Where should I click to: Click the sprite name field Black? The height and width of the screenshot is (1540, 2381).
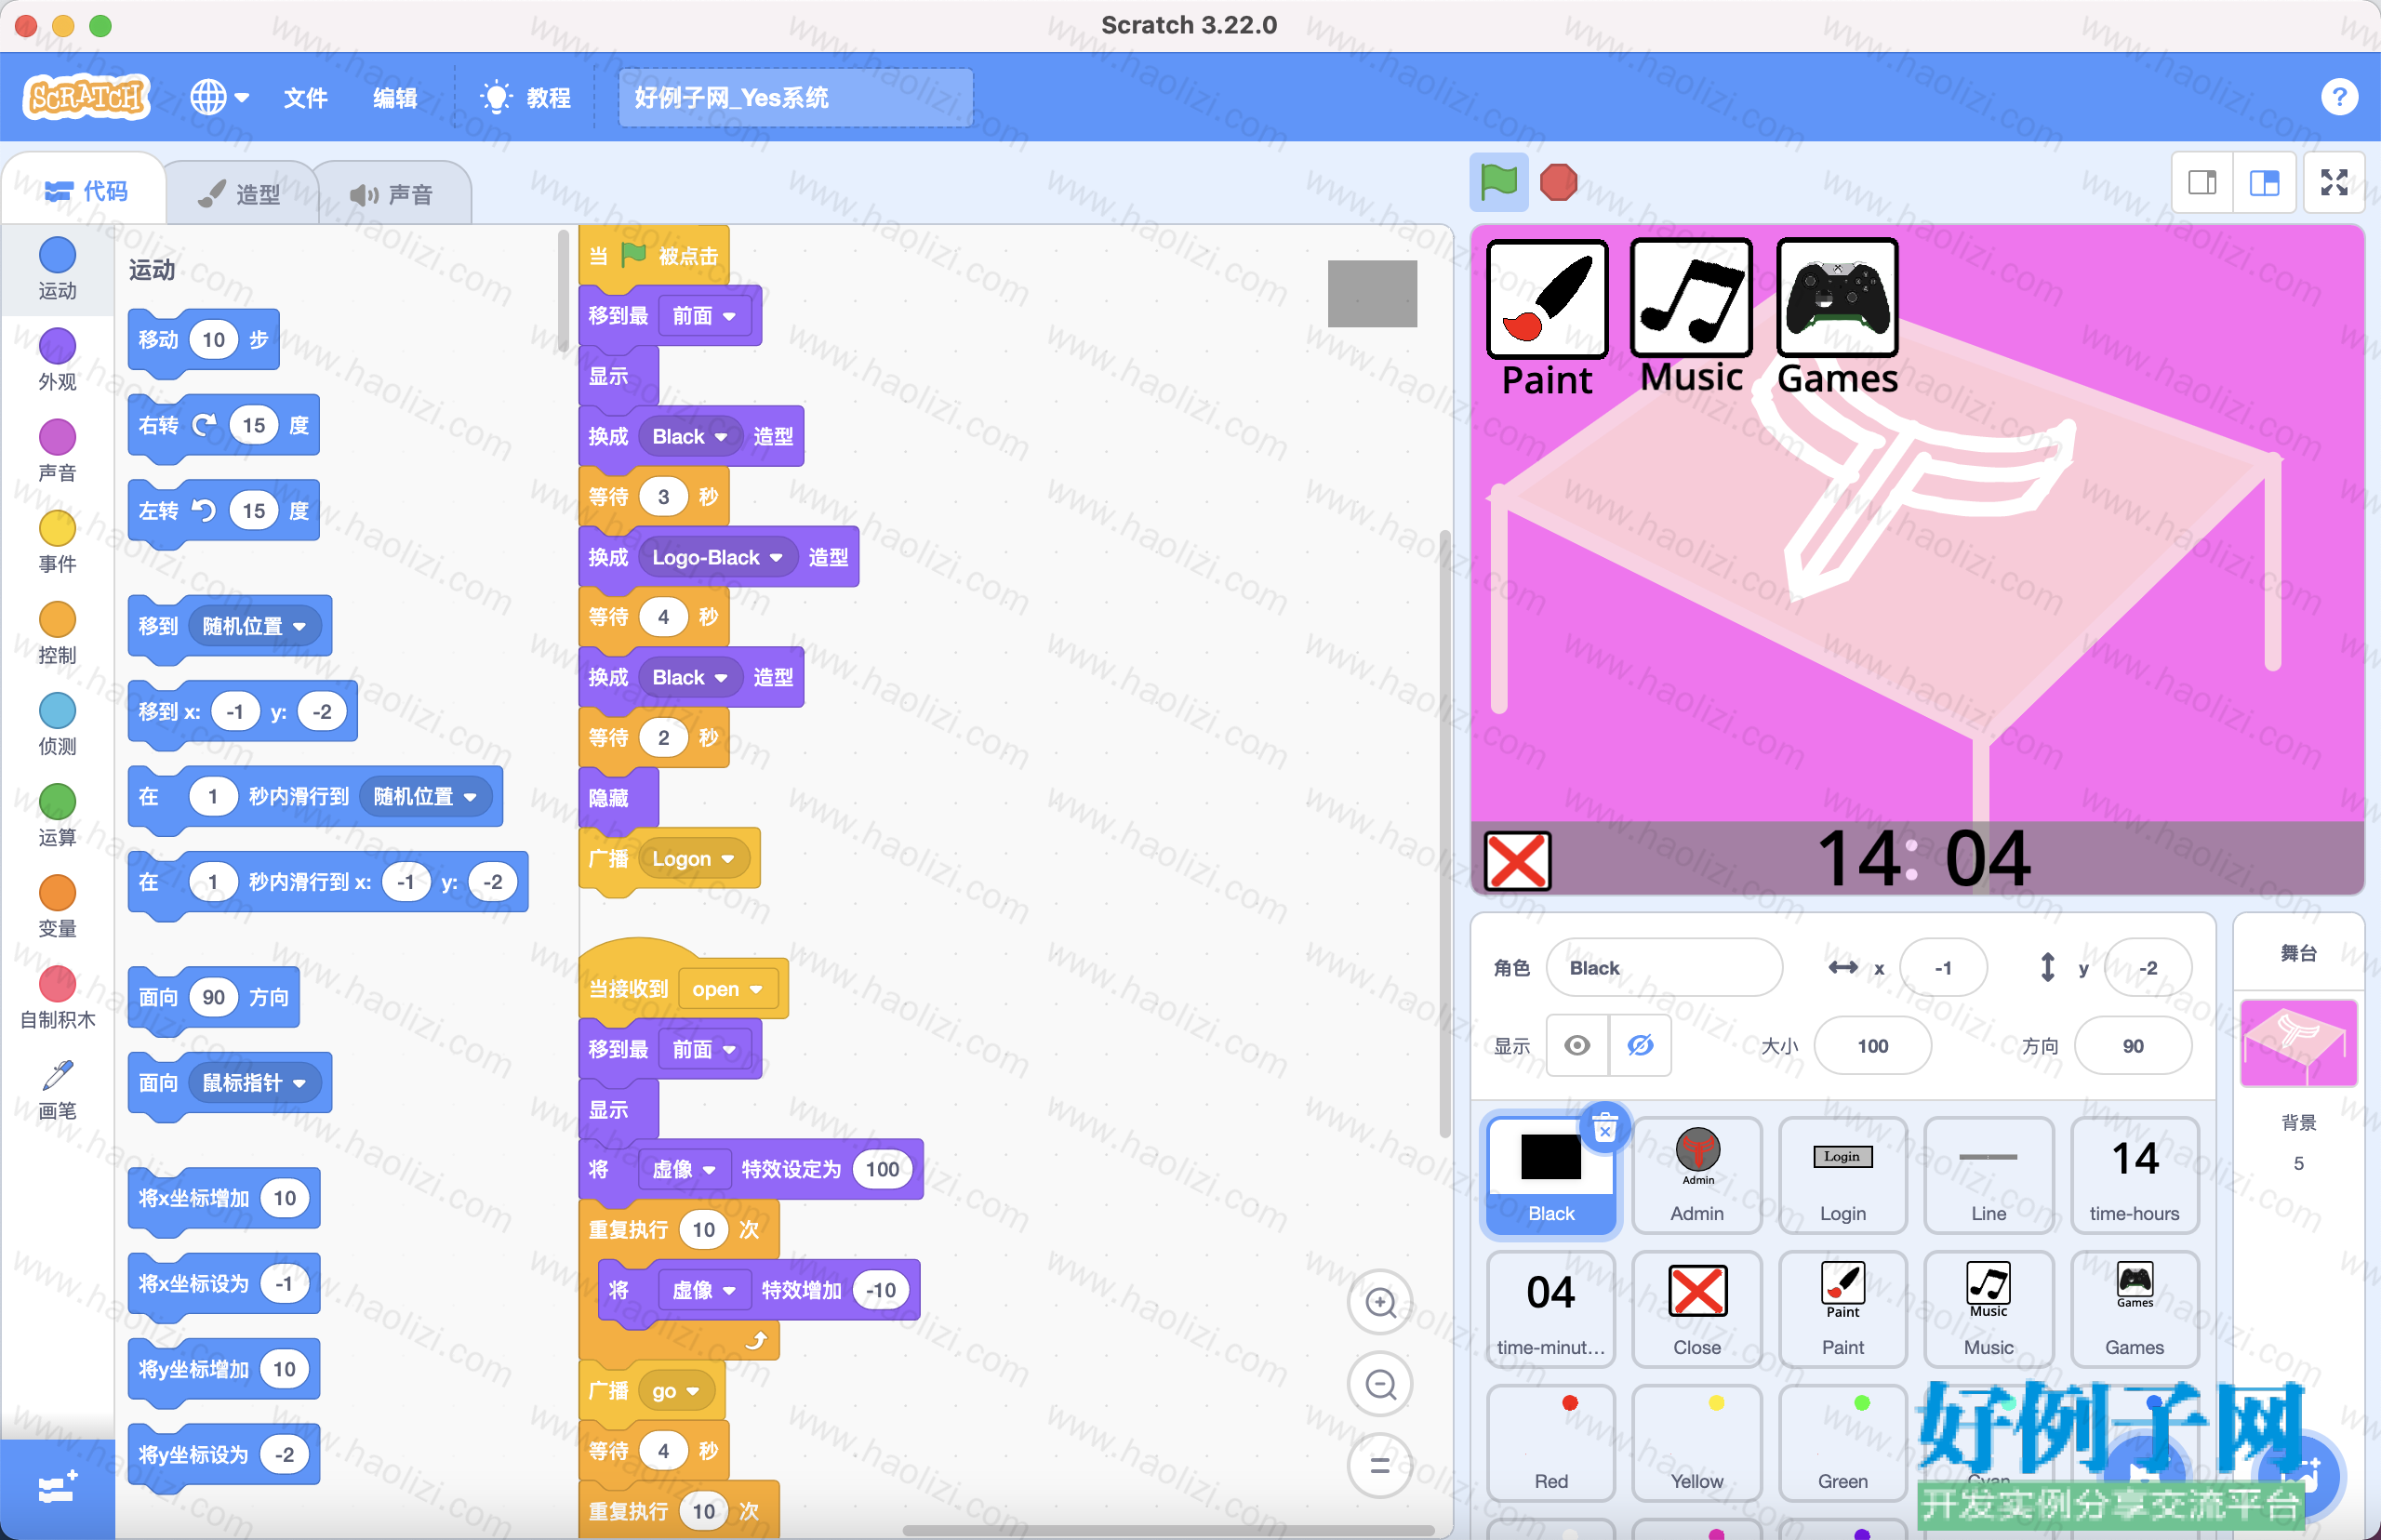[x=1663, y=967]
